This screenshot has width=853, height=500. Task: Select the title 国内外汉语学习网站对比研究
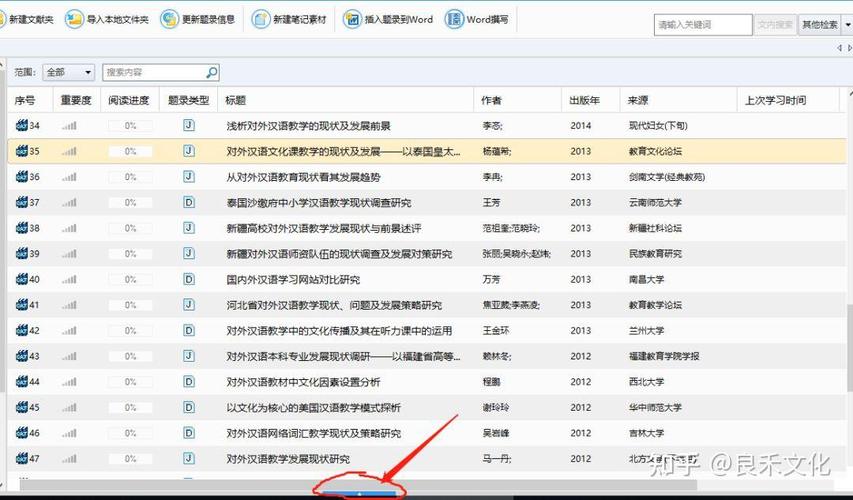(293, 279)
